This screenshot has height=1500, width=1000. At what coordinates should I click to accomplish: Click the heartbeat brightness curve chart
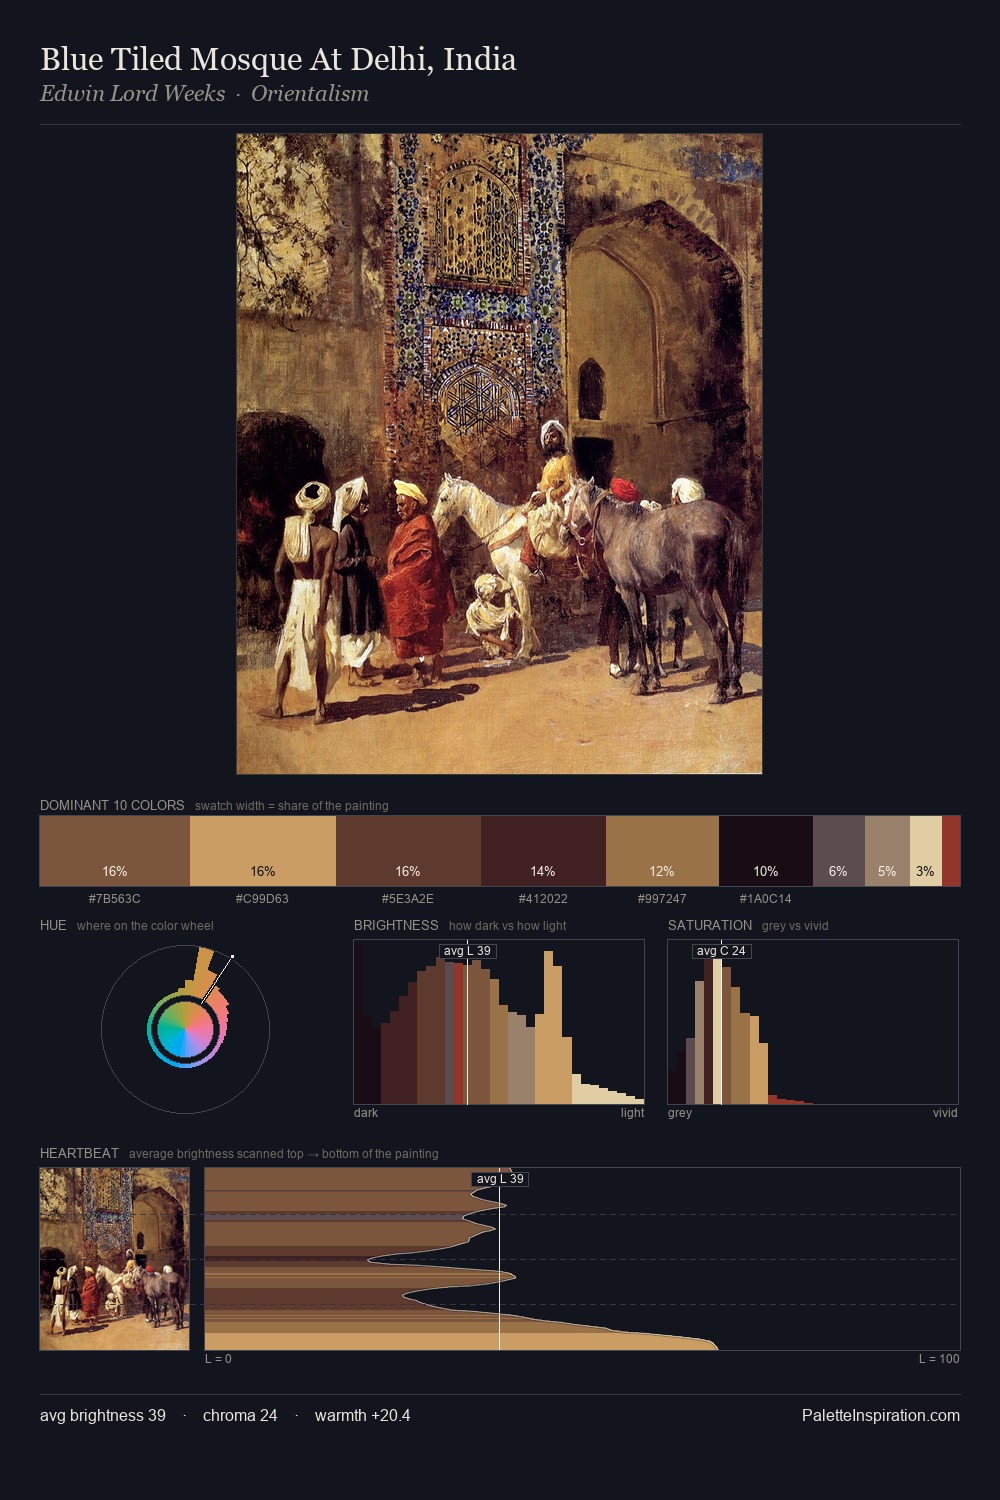[582, 1259]
